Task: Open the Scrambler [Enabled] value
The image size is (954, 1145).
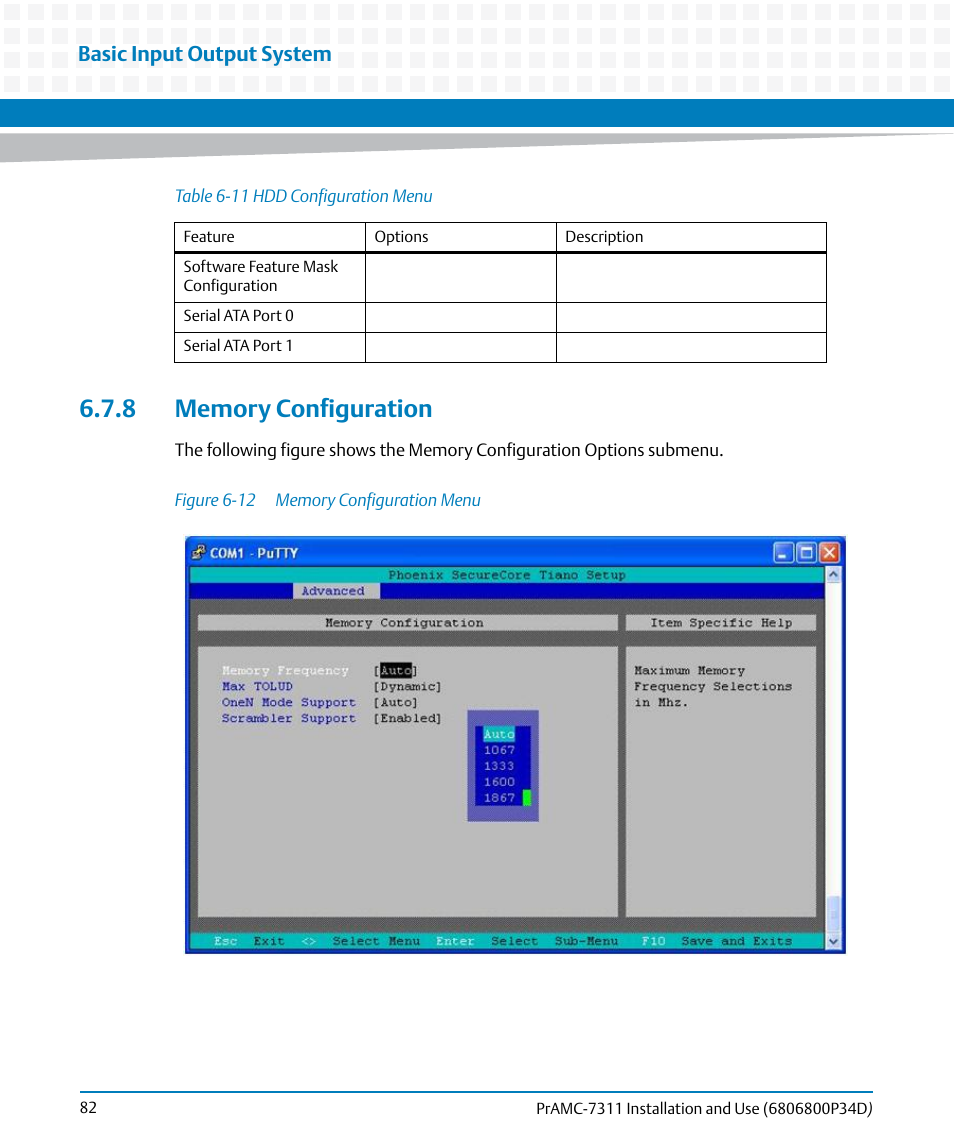Action: pos(408,719)
